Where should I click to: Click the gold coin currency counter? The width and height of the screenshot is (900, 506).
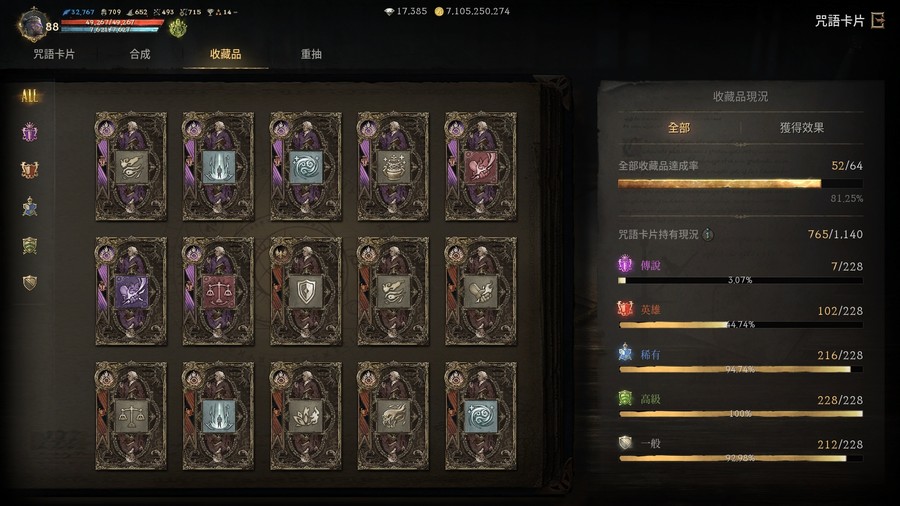coord(472,11)
